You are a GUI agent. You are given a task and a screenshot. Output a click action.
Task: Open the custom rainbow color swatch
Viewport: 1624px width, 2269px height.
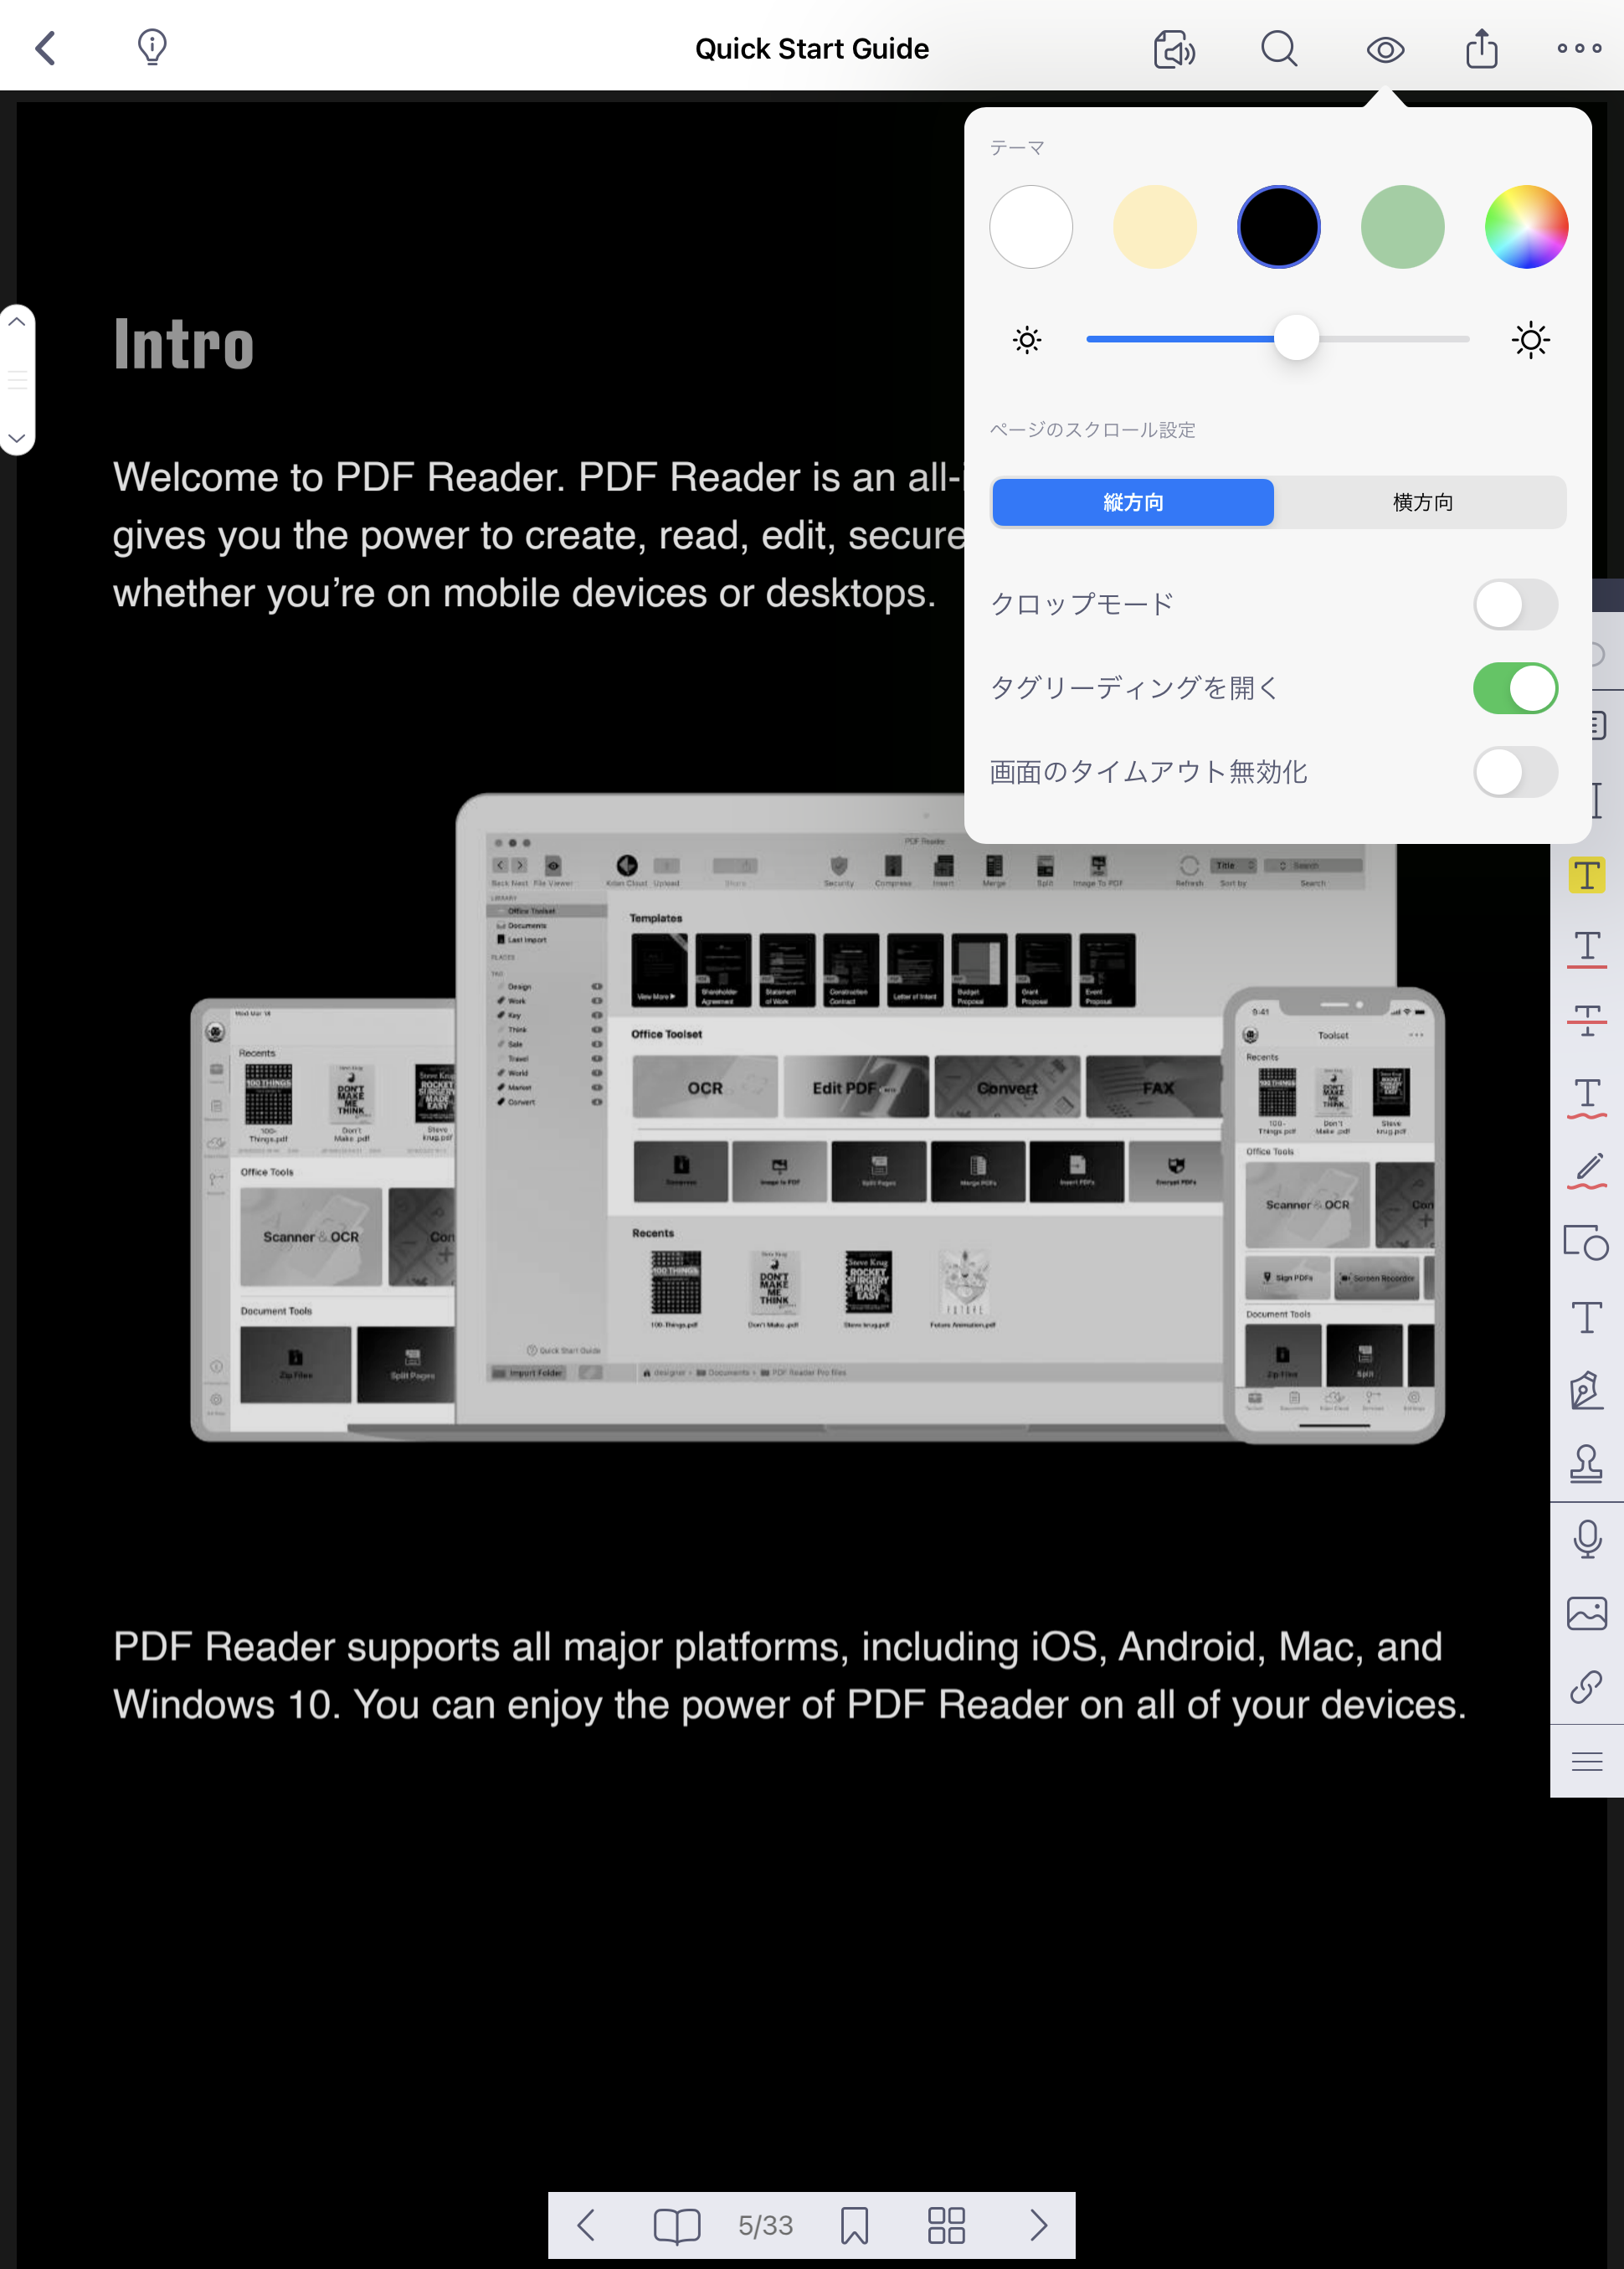(1526, 227)
